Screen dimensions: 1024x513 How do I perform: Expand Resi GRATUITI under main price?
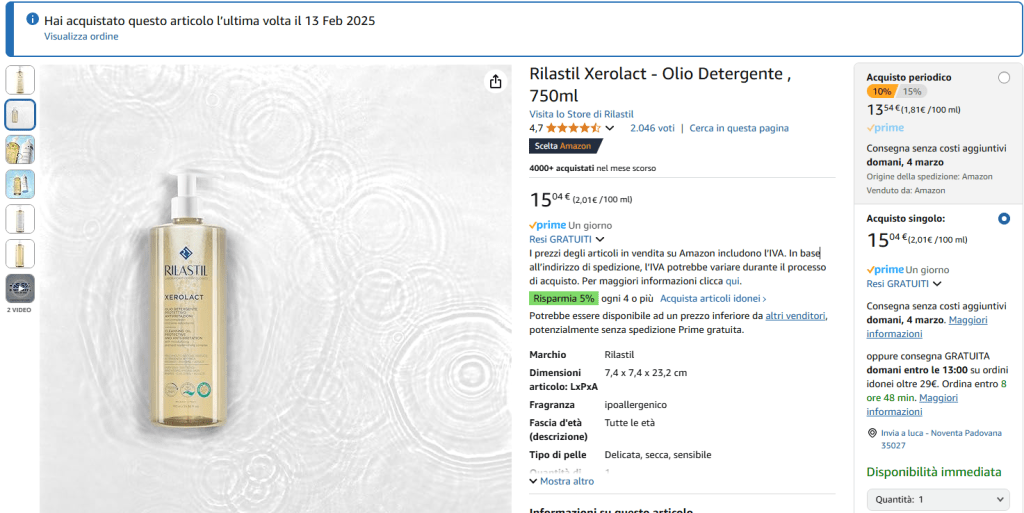coord(566,239)
